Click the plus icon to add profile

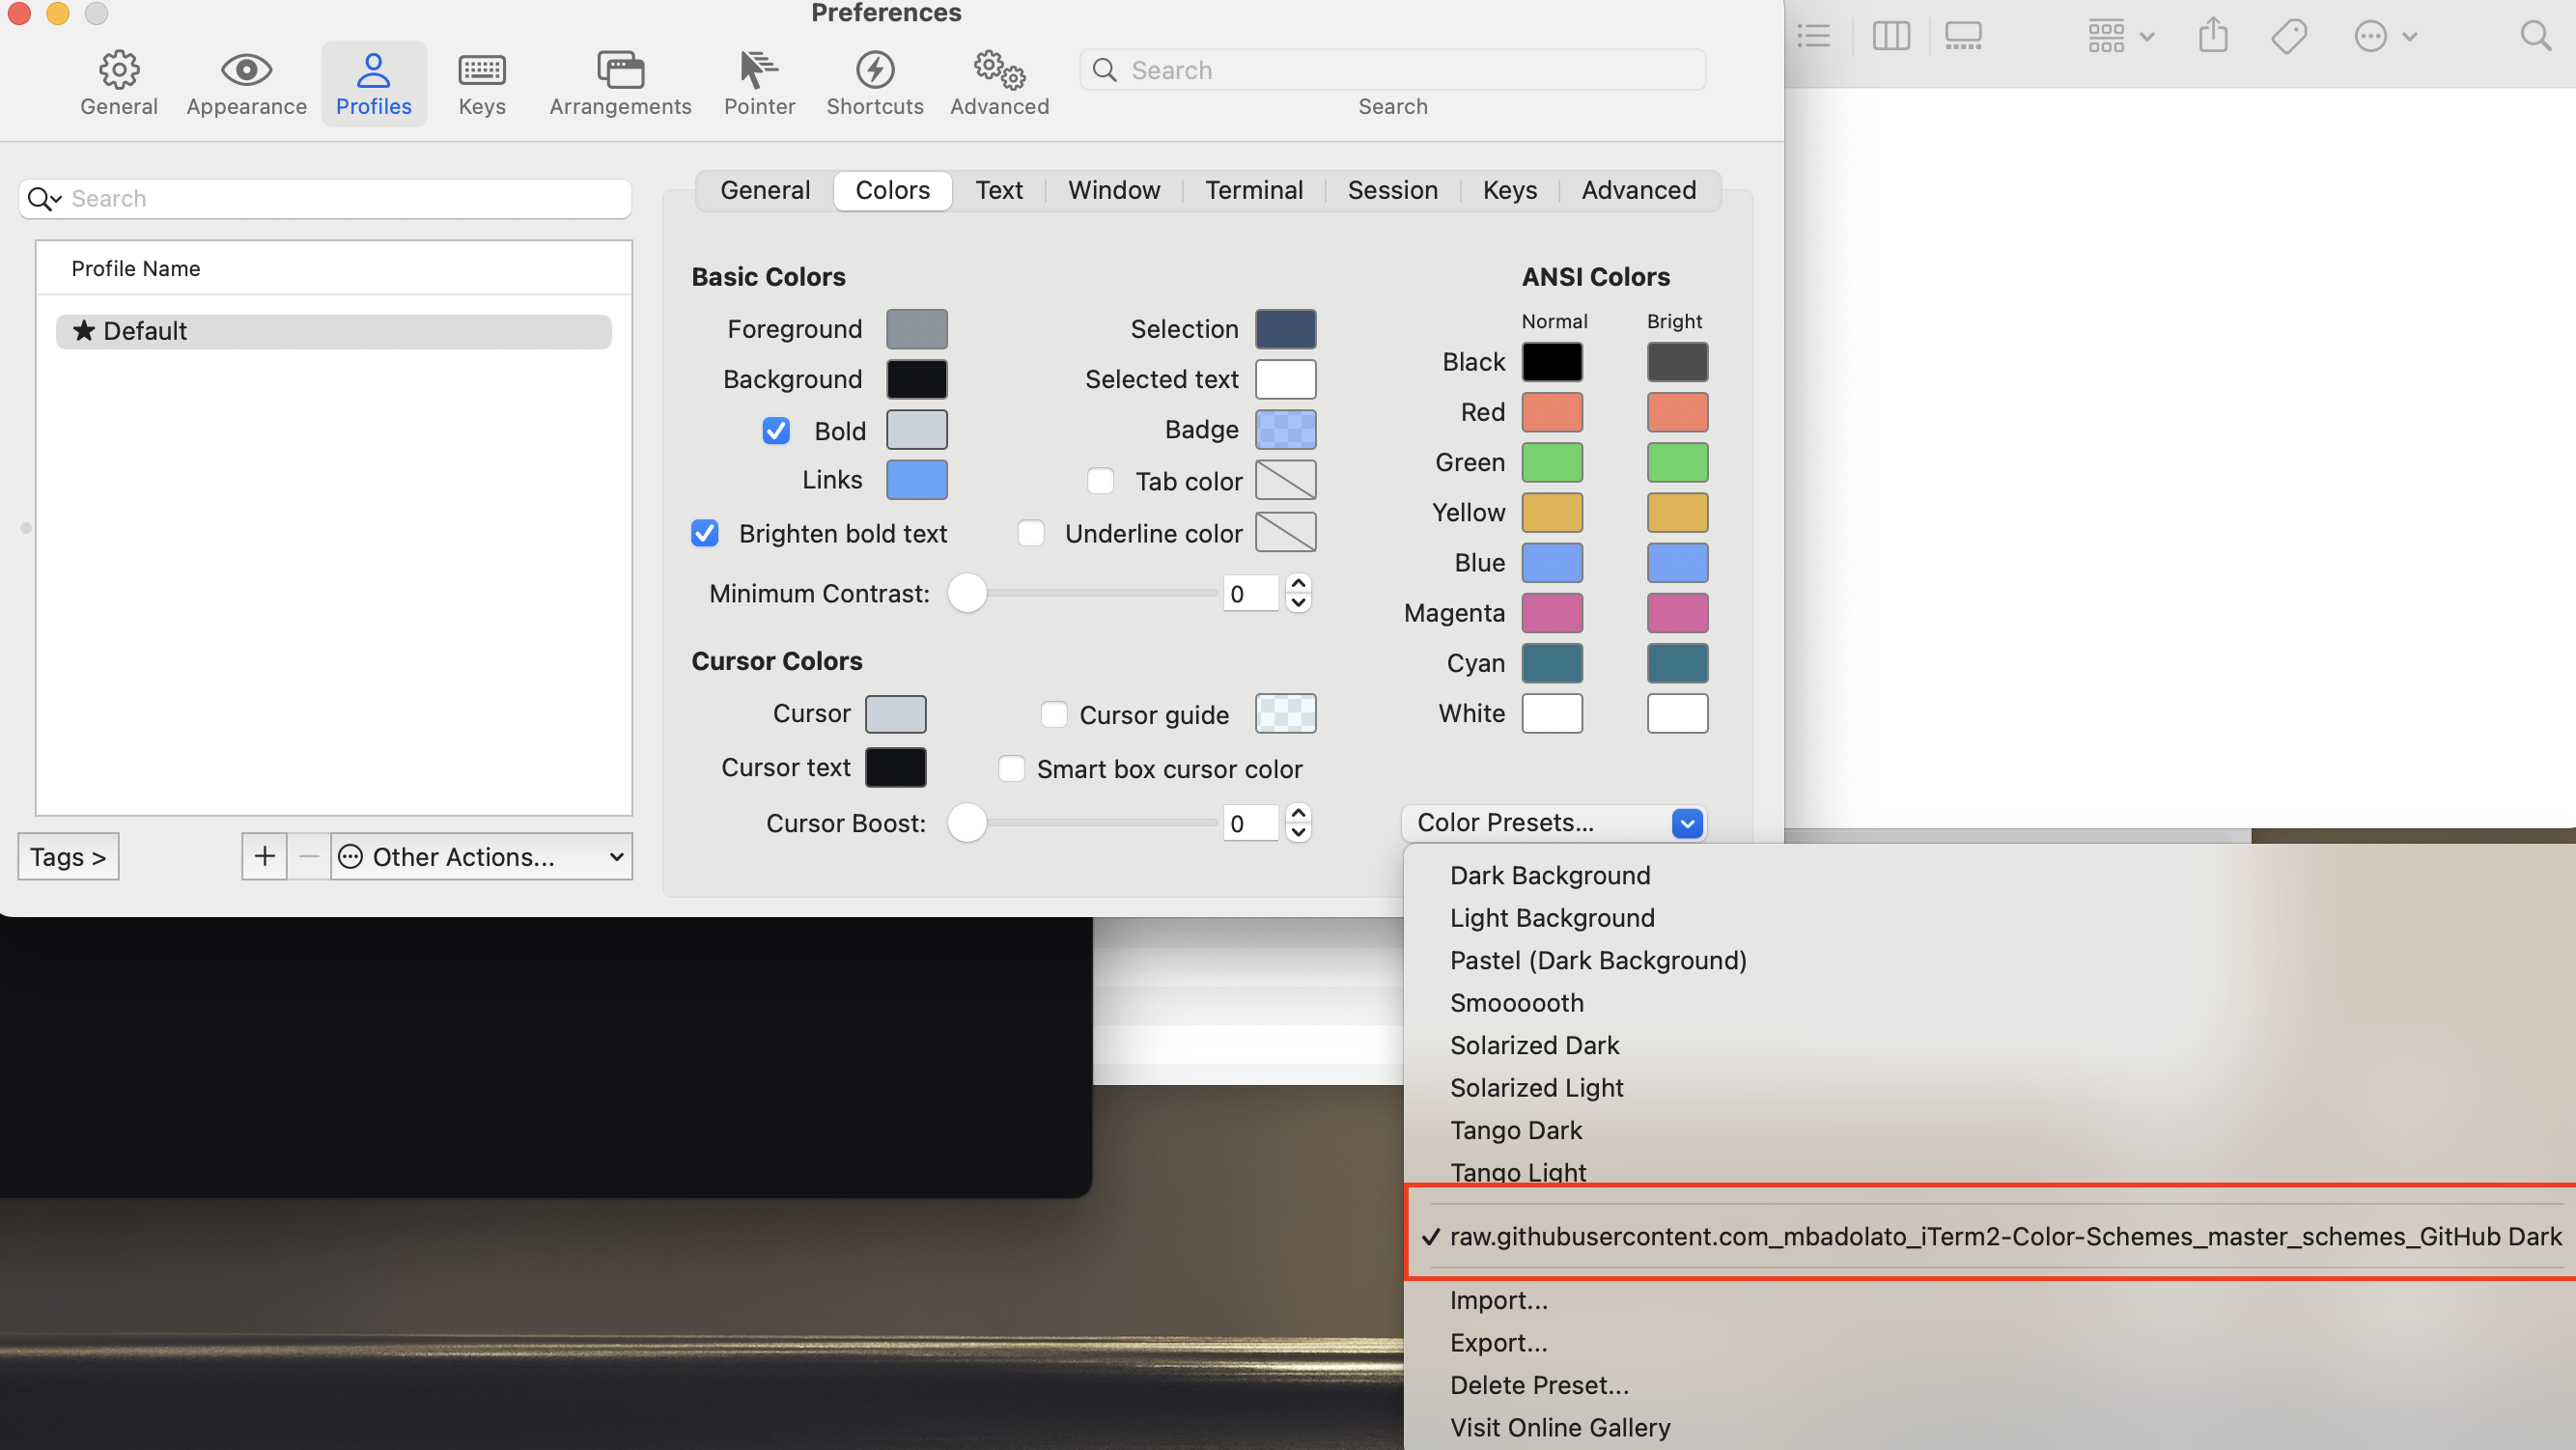(264, 856)
